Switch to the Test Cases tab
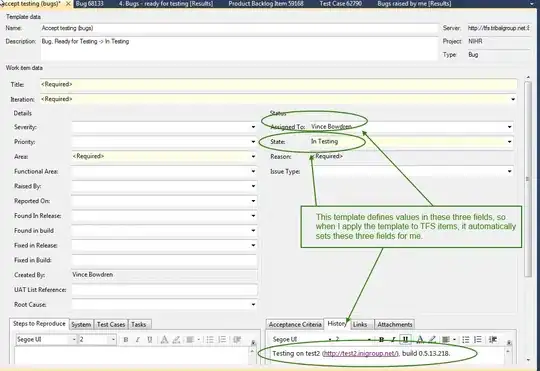Image resolution: width=540 pixels, height=371 pixels. pos(111,324)
